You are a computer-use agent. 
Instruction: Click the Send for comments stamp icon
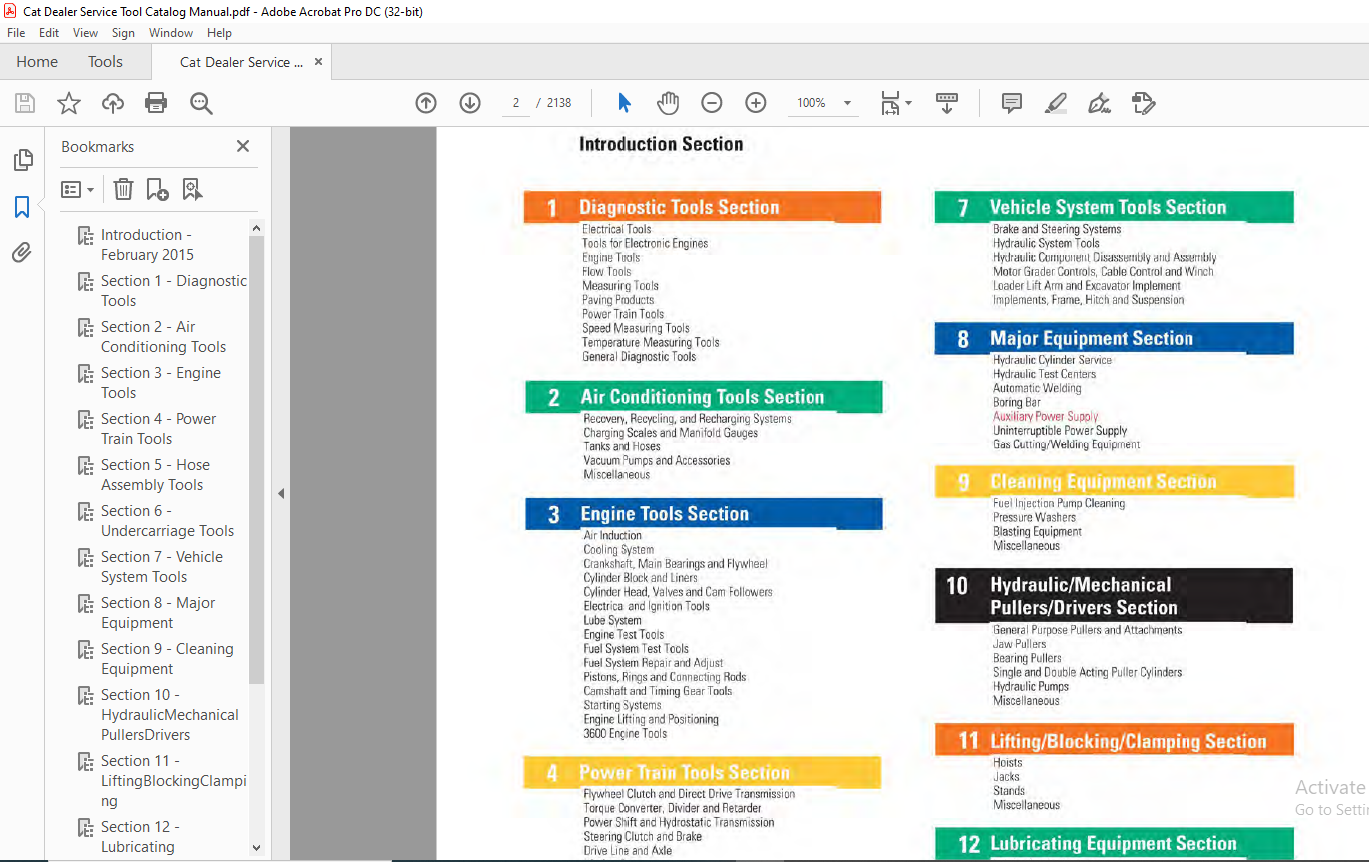click(1144, 103)
